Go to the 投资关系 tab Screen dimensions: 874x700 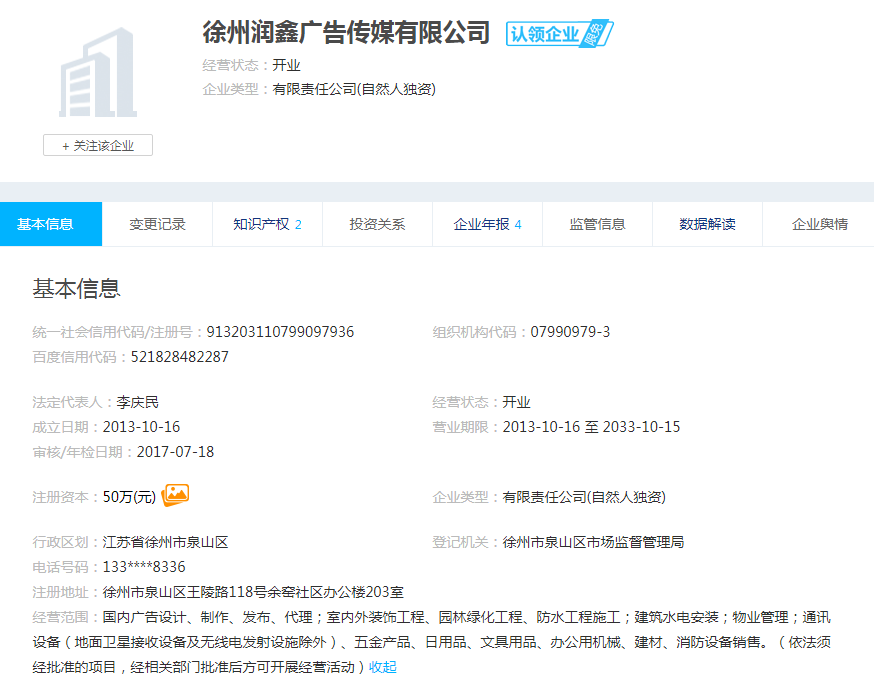click(377, 224)
